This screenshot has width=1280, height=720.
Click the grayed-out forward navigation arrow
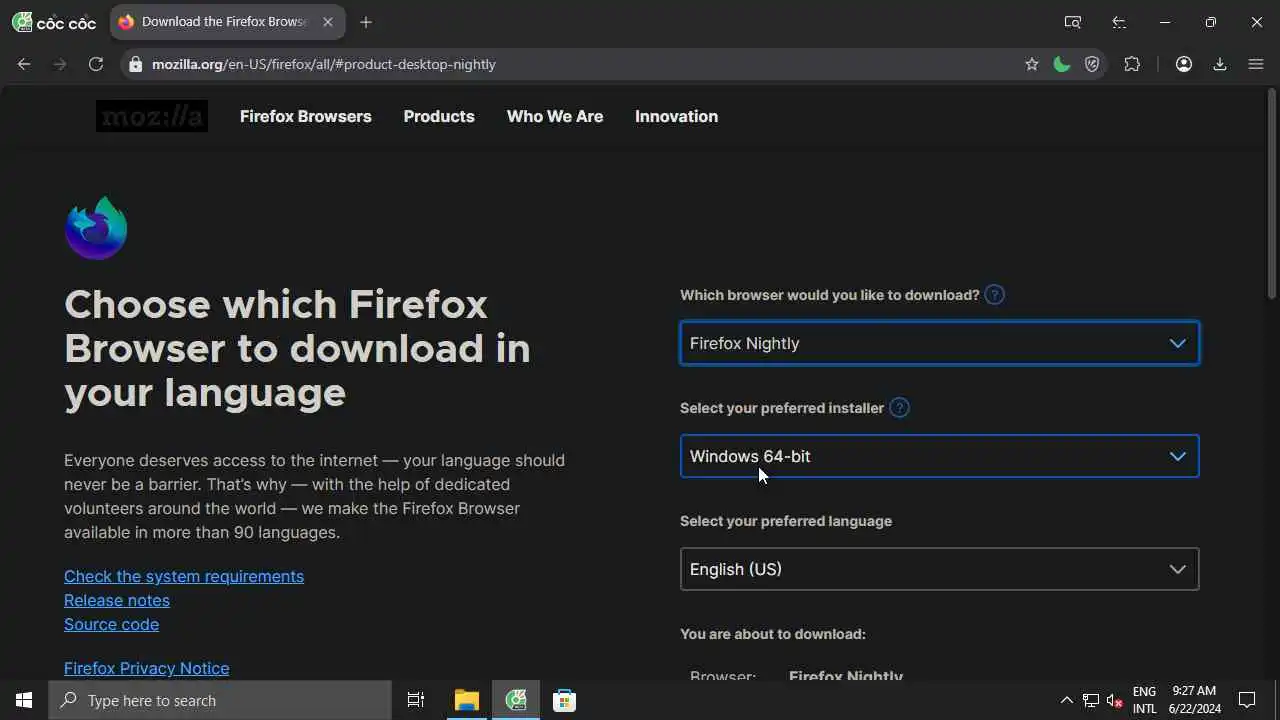pyautogui.click(x=60, y=64)
